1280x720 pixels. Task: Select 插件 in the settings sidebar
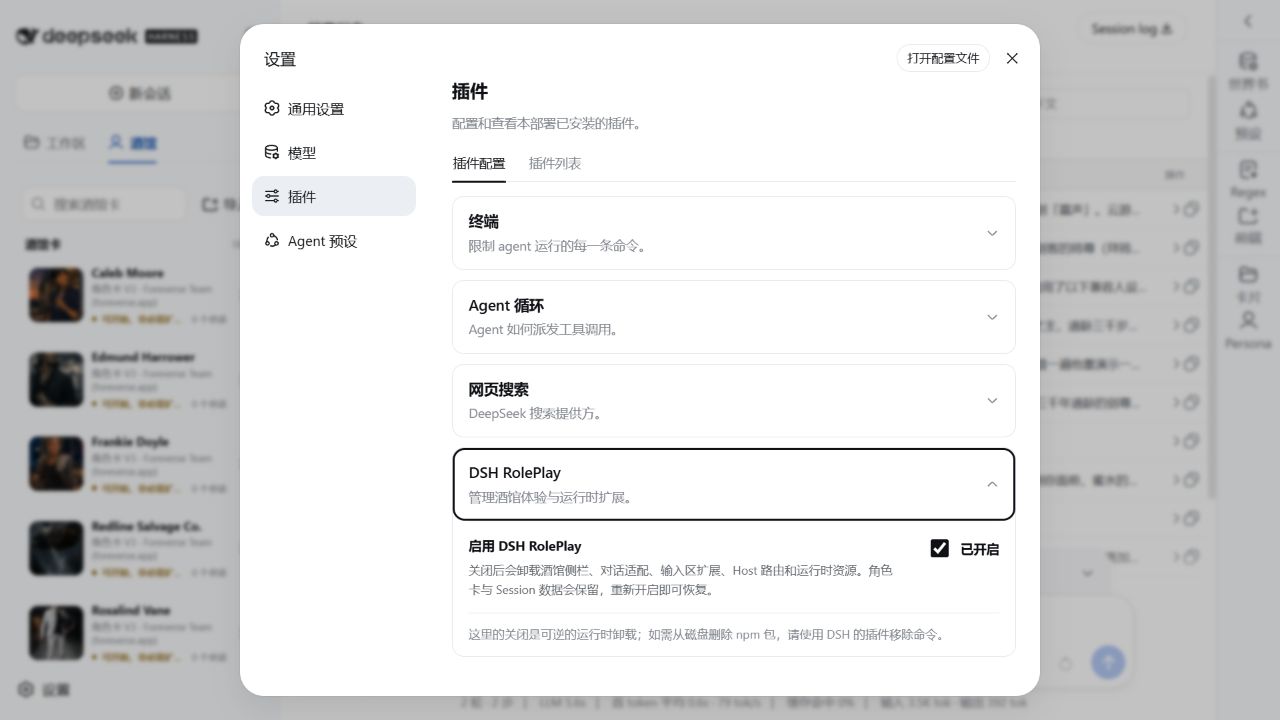click(x=334, y=196)
